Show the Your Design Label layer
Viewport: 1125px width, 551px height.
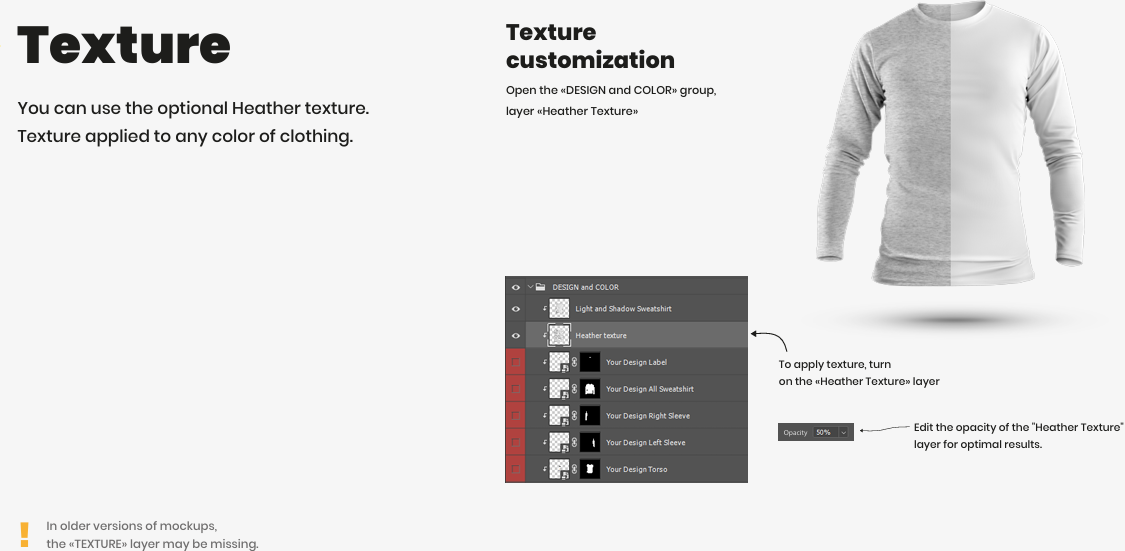click(x=515, y=362)
